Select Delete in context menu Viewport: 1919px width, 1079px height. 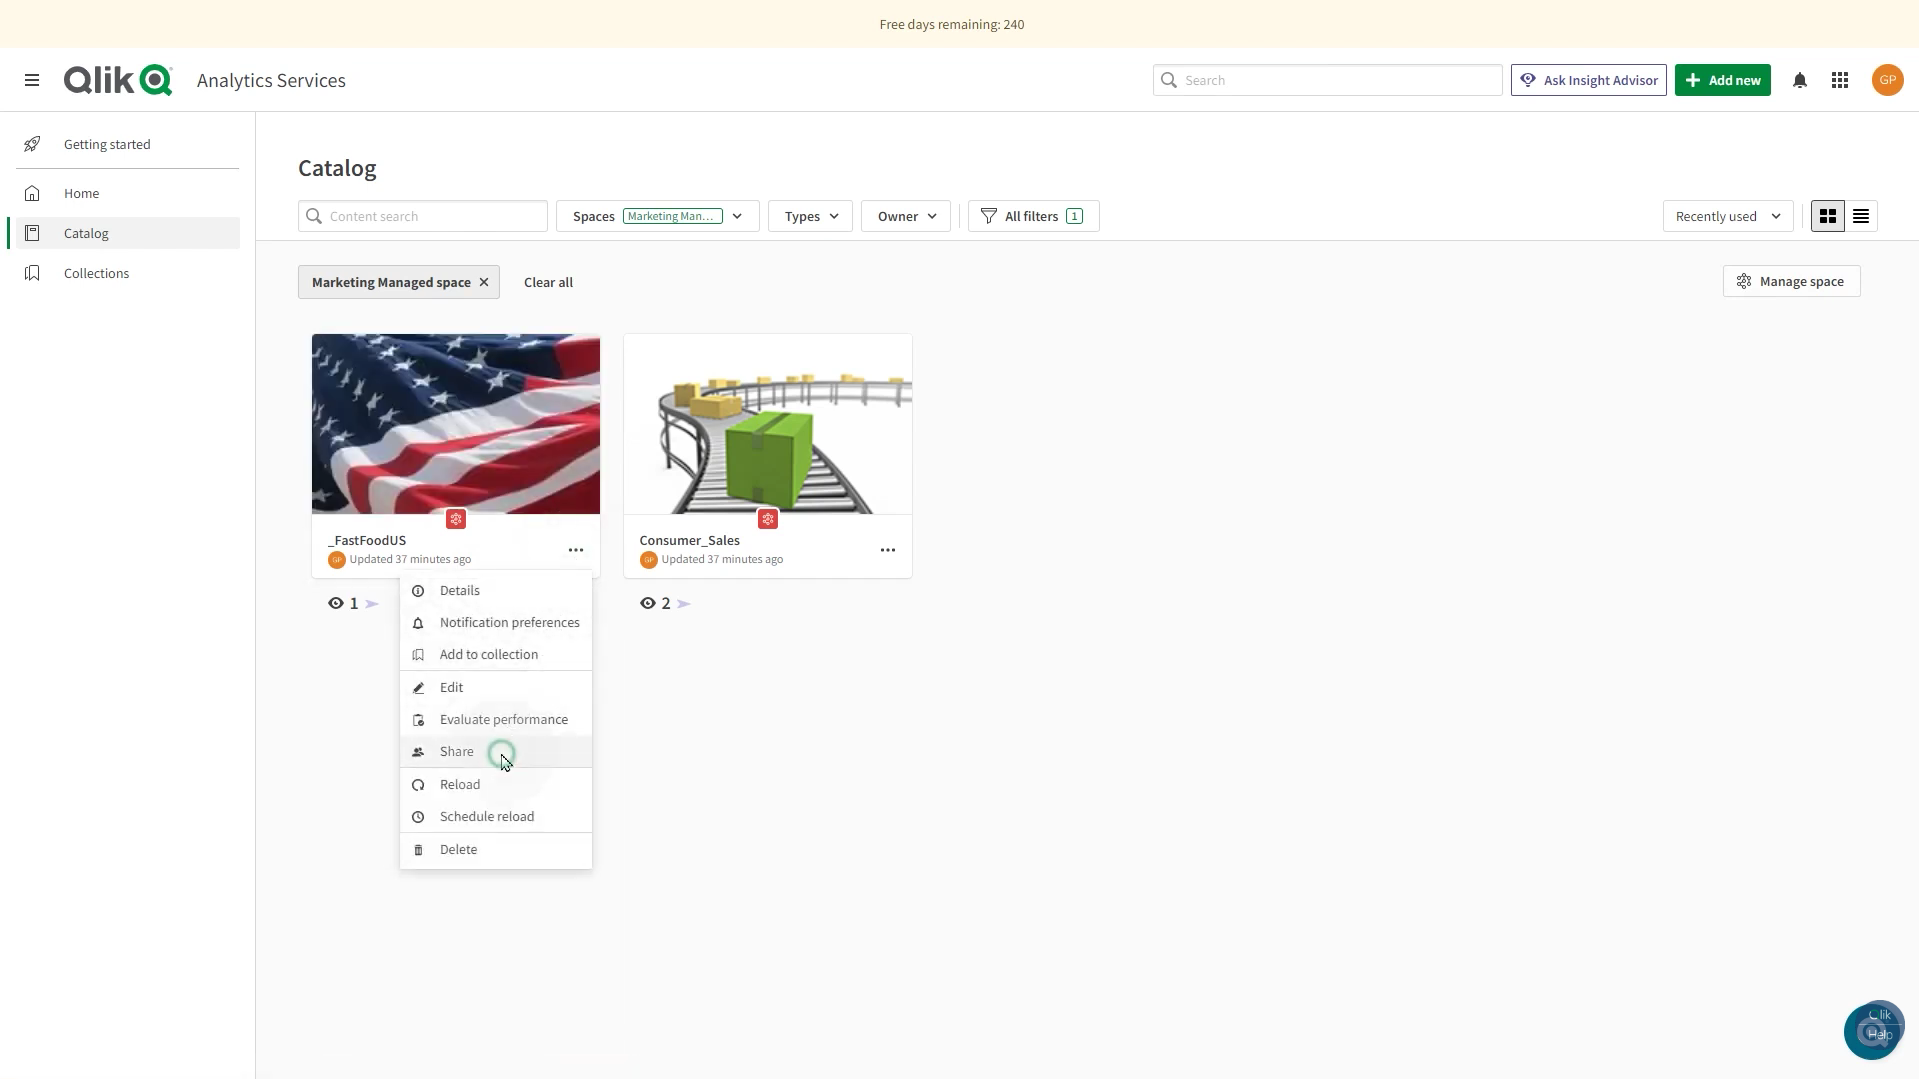[x=496, y=850]
